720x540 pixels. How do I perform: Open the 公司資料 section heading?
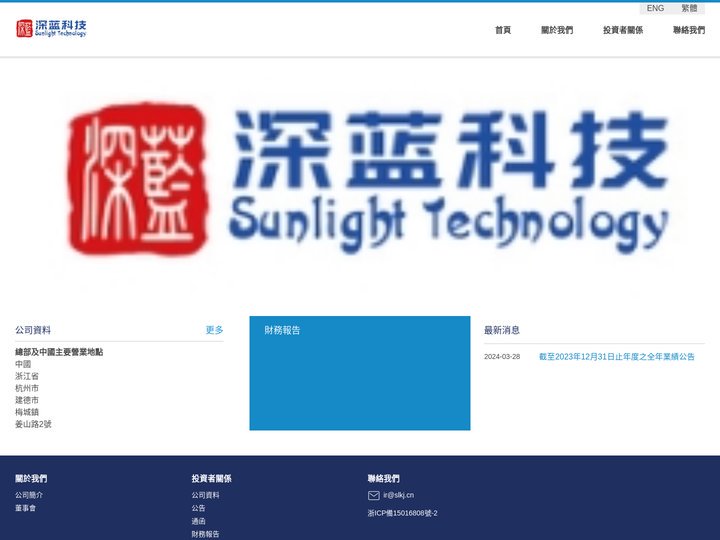[x=33, y=330]
